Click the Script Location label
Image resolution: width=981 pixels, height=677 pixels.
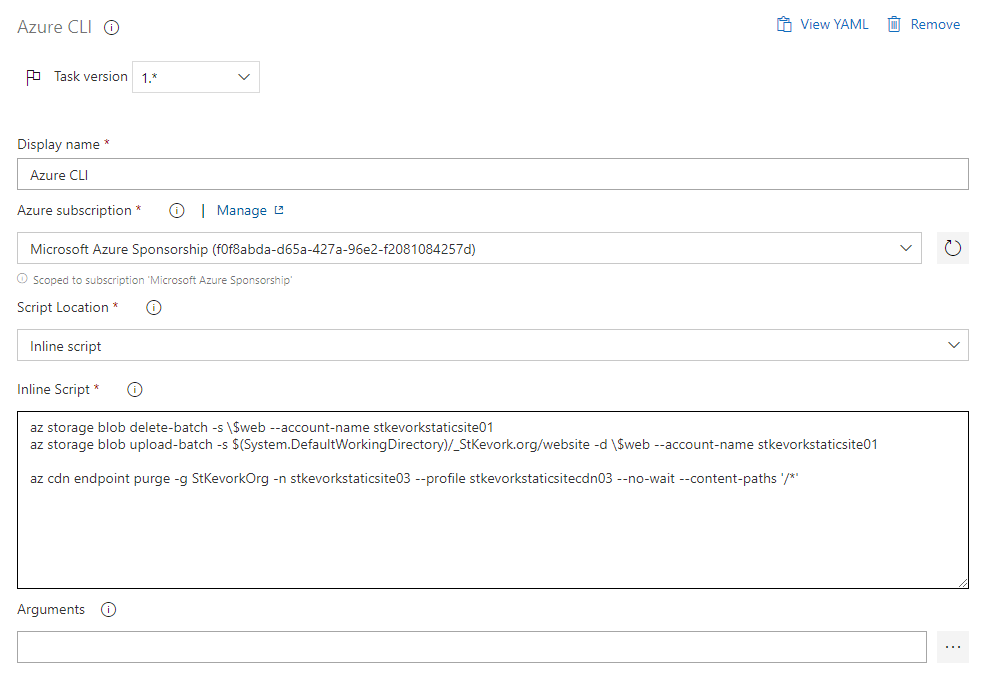[x=63, y=308]
